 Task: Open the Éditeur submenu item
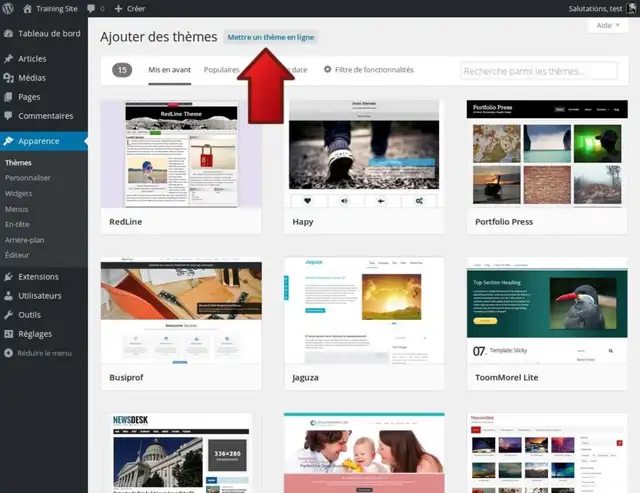[x=17, y=255]
